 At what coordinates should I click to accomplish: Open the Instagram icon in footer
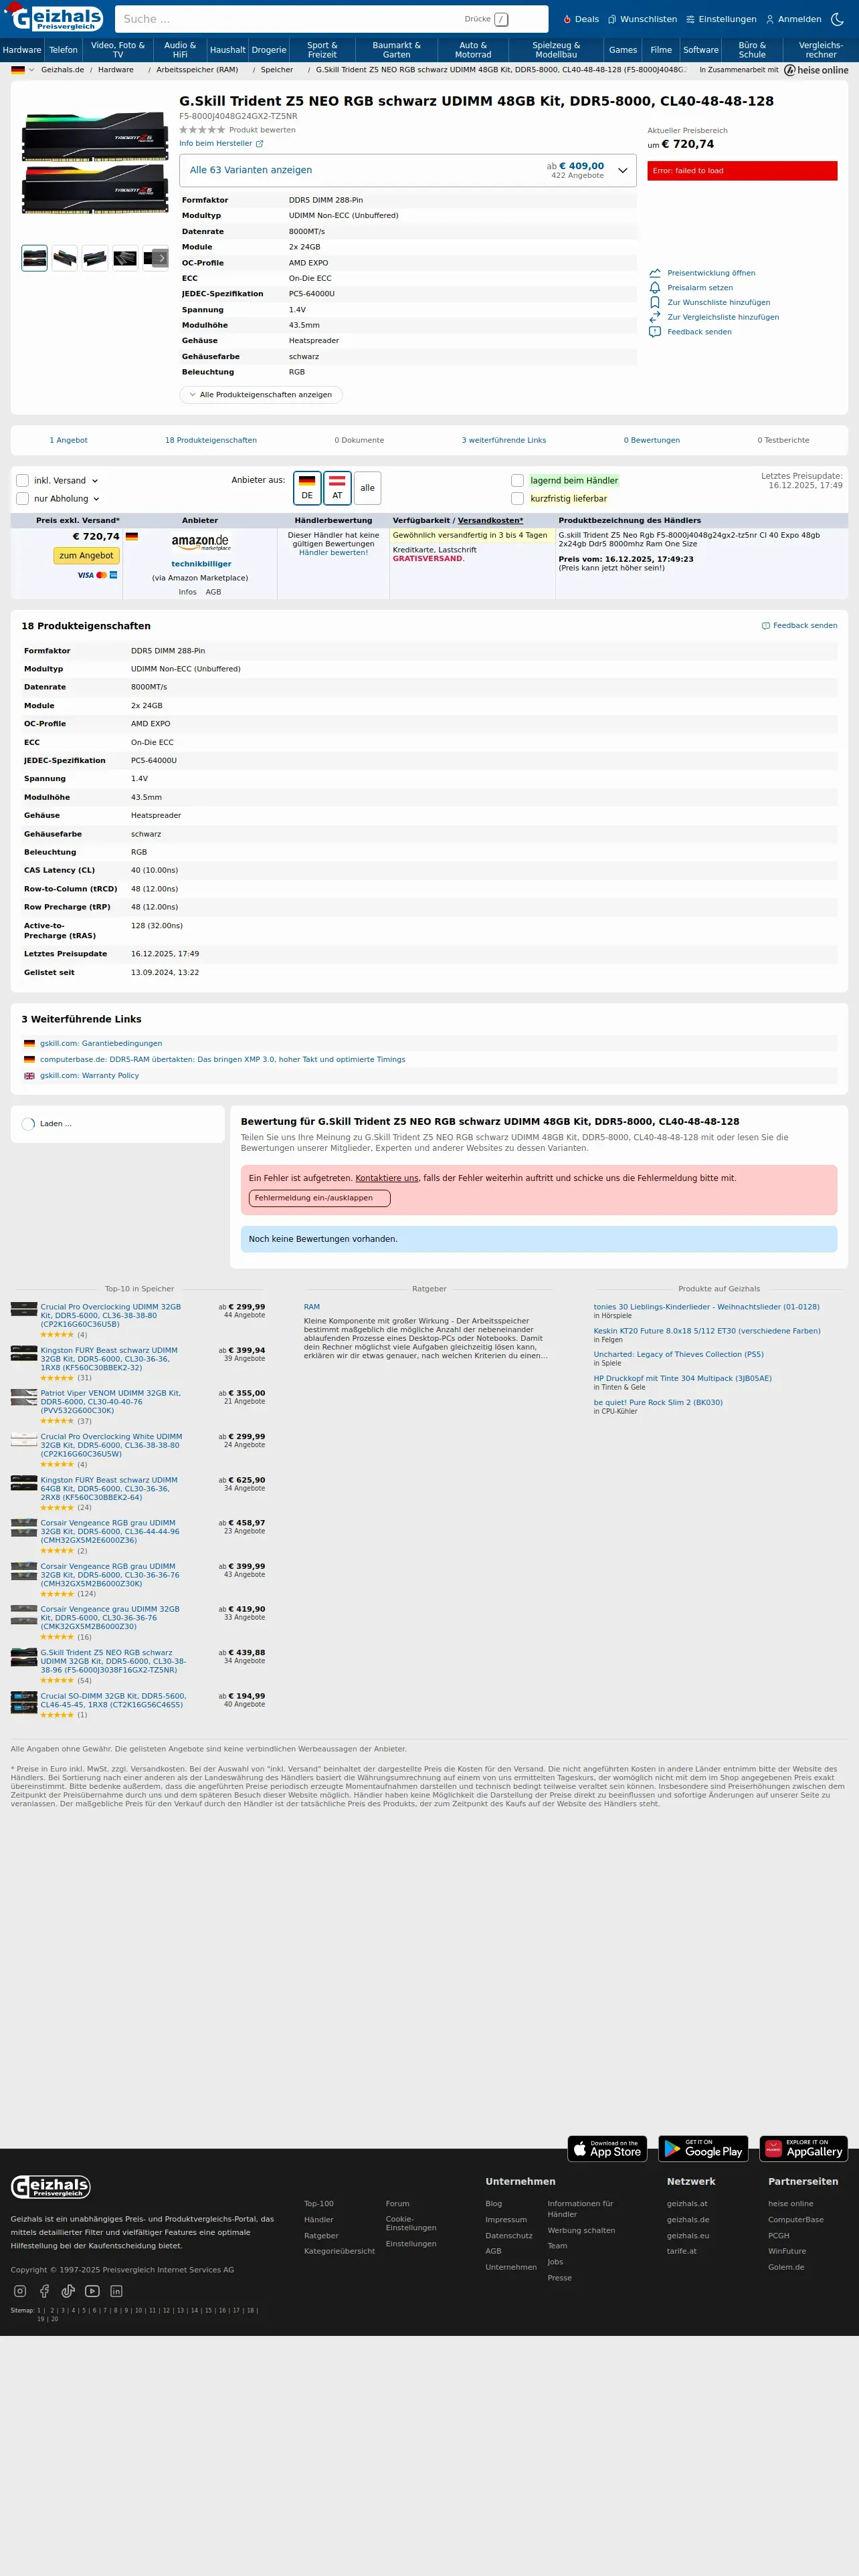point(20,2291)
